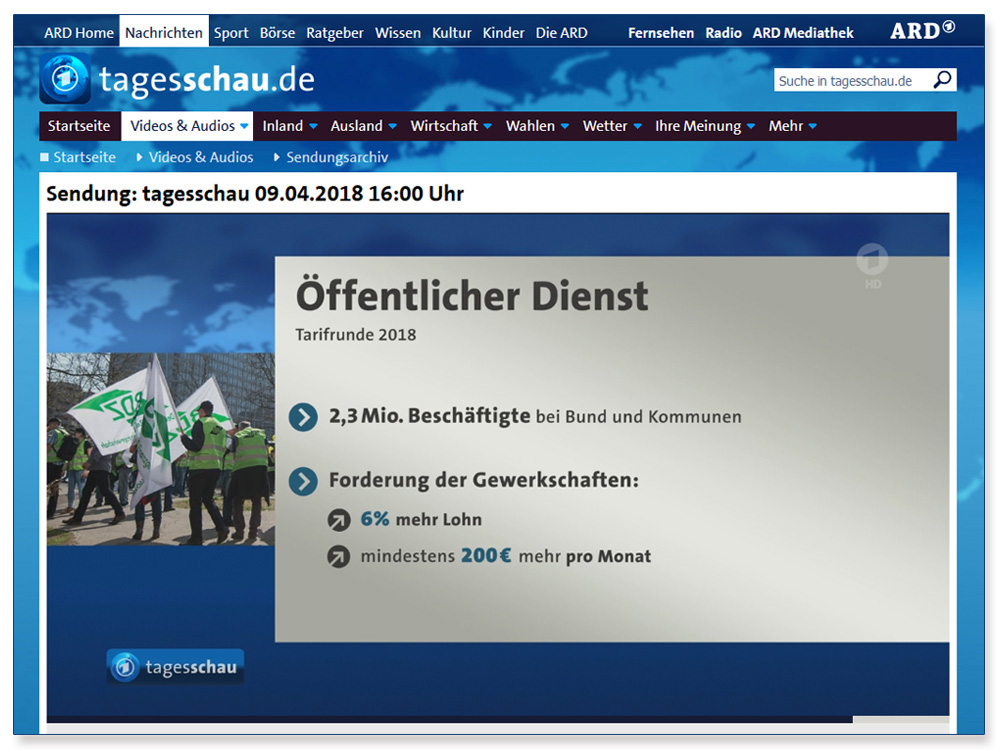Image resolution: width=1000 pixels, height=755 pixels.
Task: Click arrow icon beside '6% mehr Lohn'
Action: click(339, 520)
